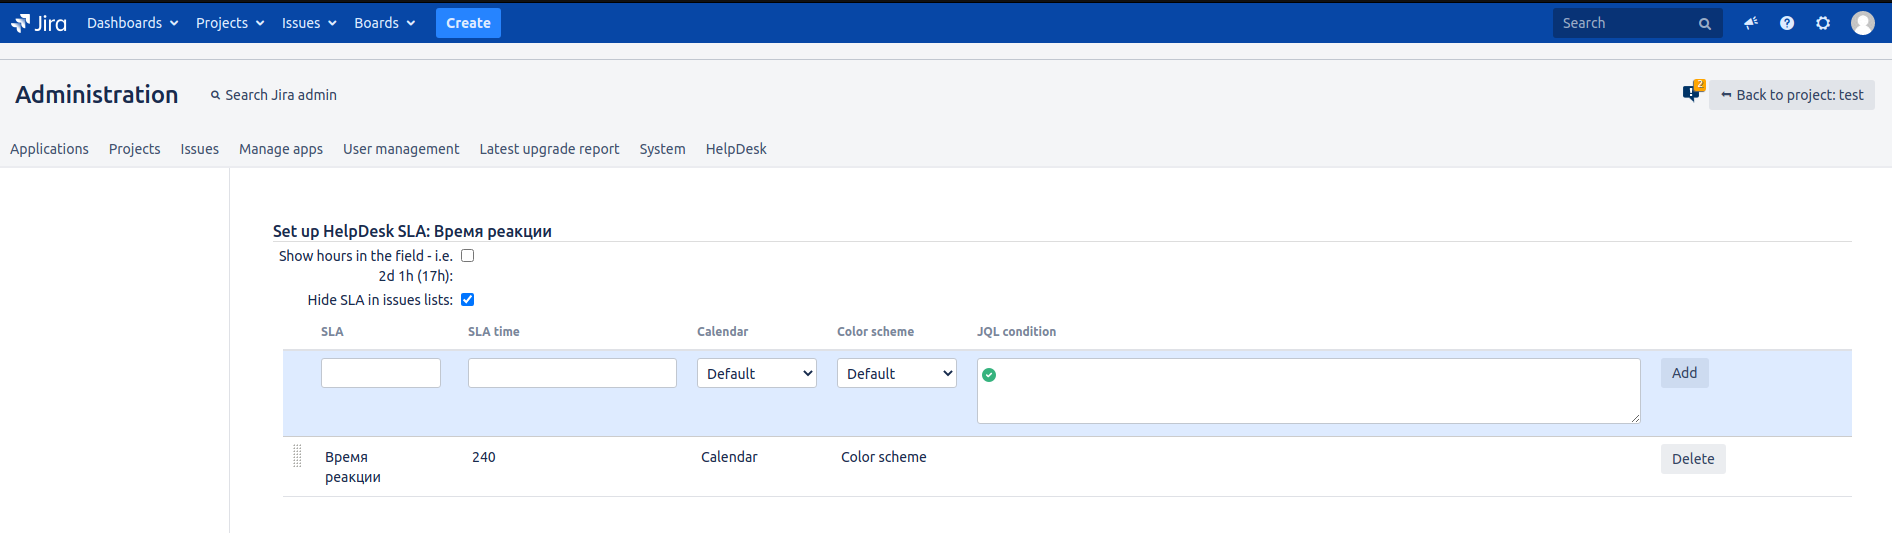Viewport: 1892px width, 533px height.
Task: Click the Administration heading
Action: point(97,95)
